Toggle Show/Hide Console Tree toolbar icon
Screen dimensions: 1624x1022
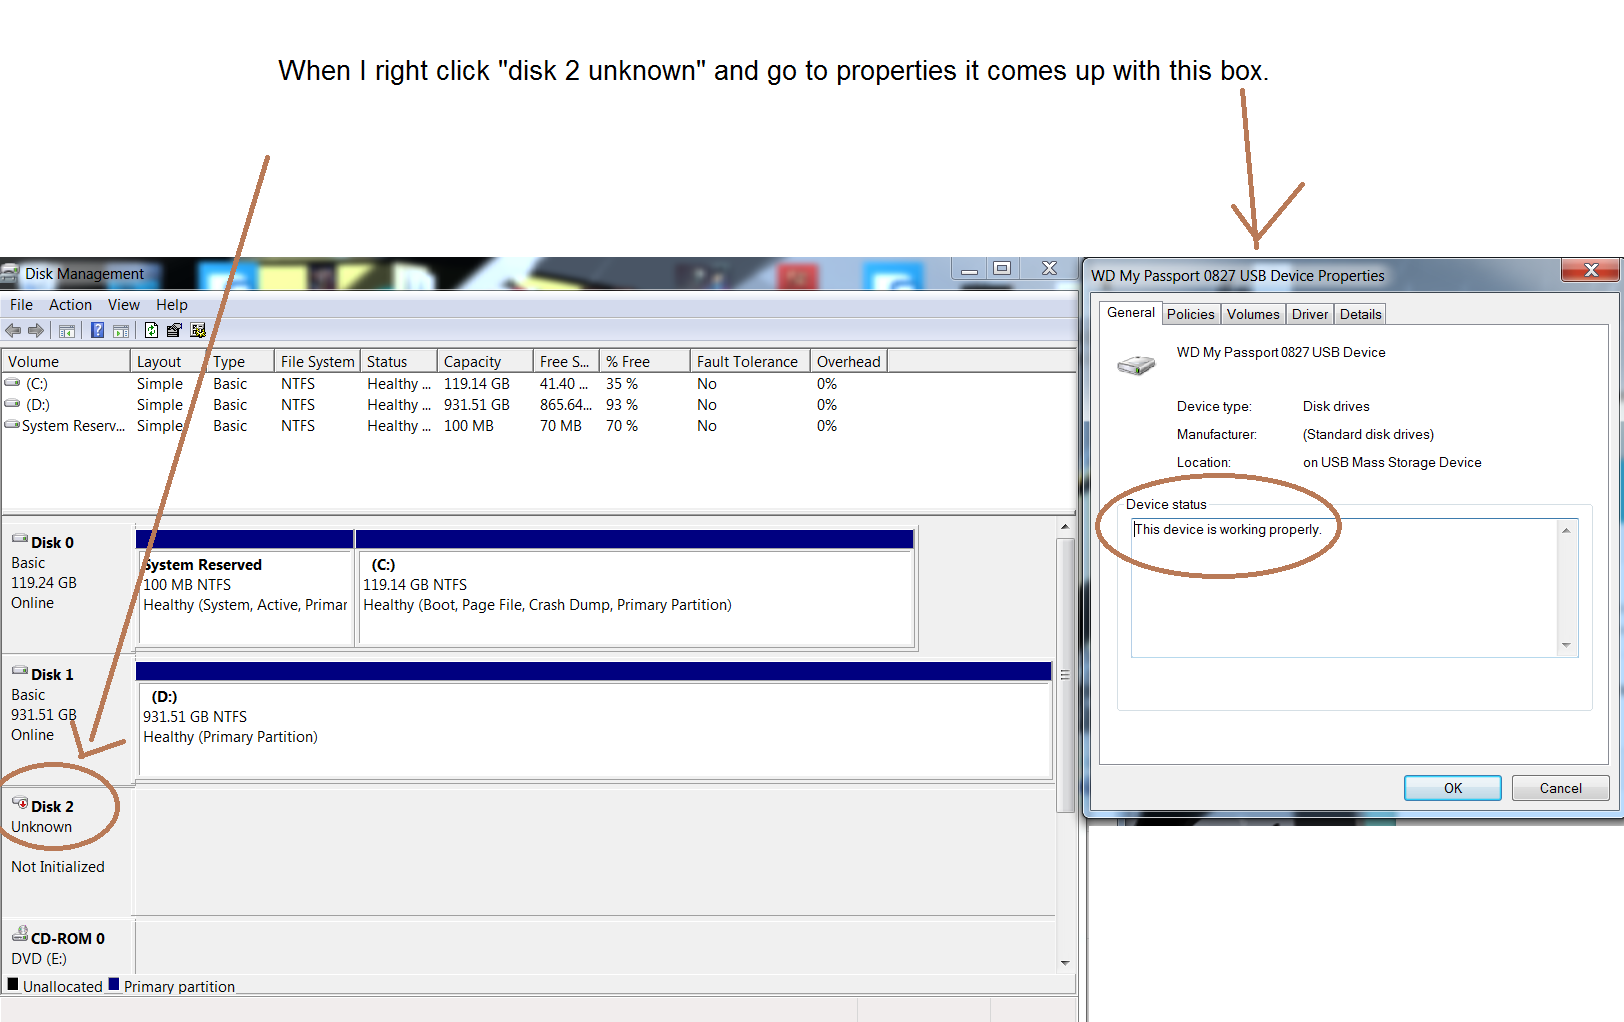pos(67,331)
